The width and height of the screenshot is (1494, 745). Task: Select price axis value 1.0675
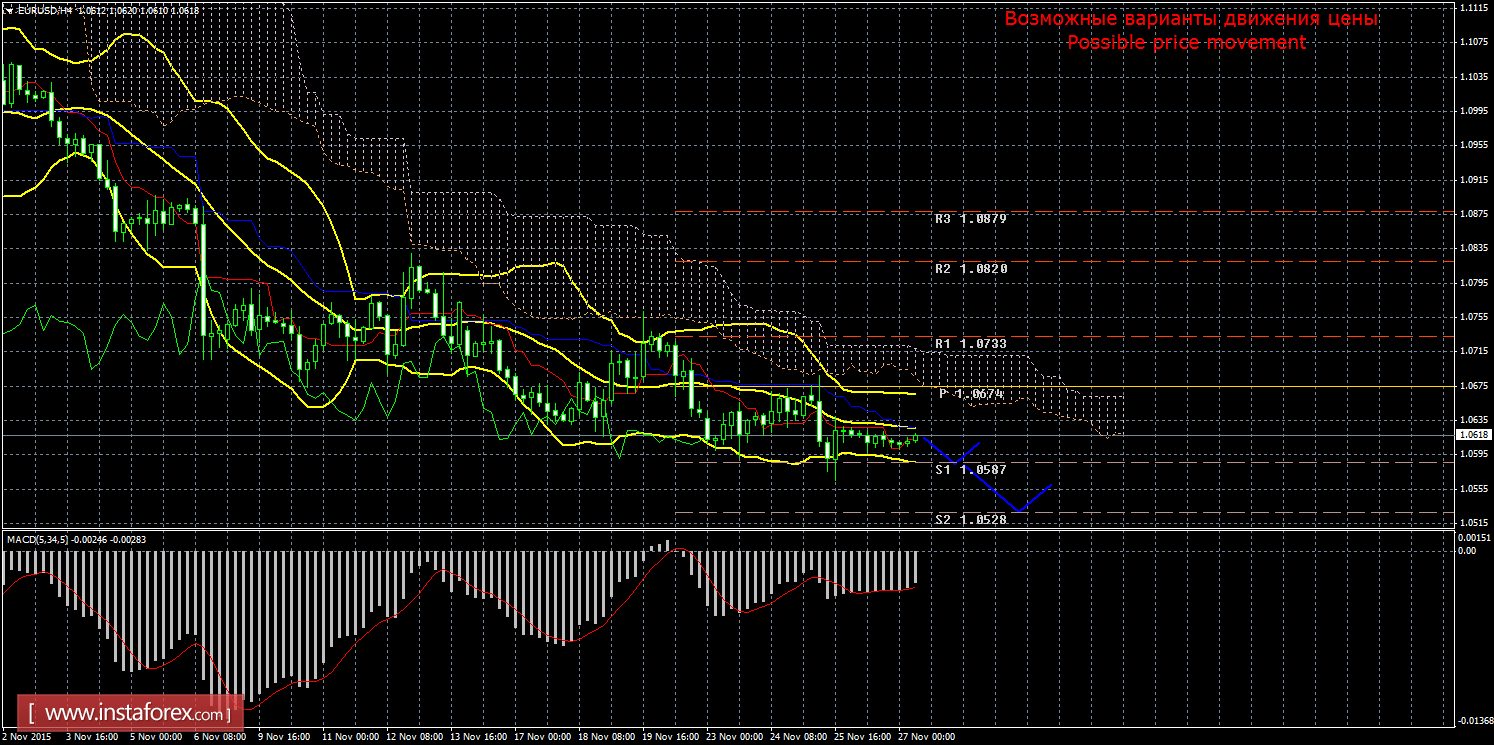(1474, 385)
